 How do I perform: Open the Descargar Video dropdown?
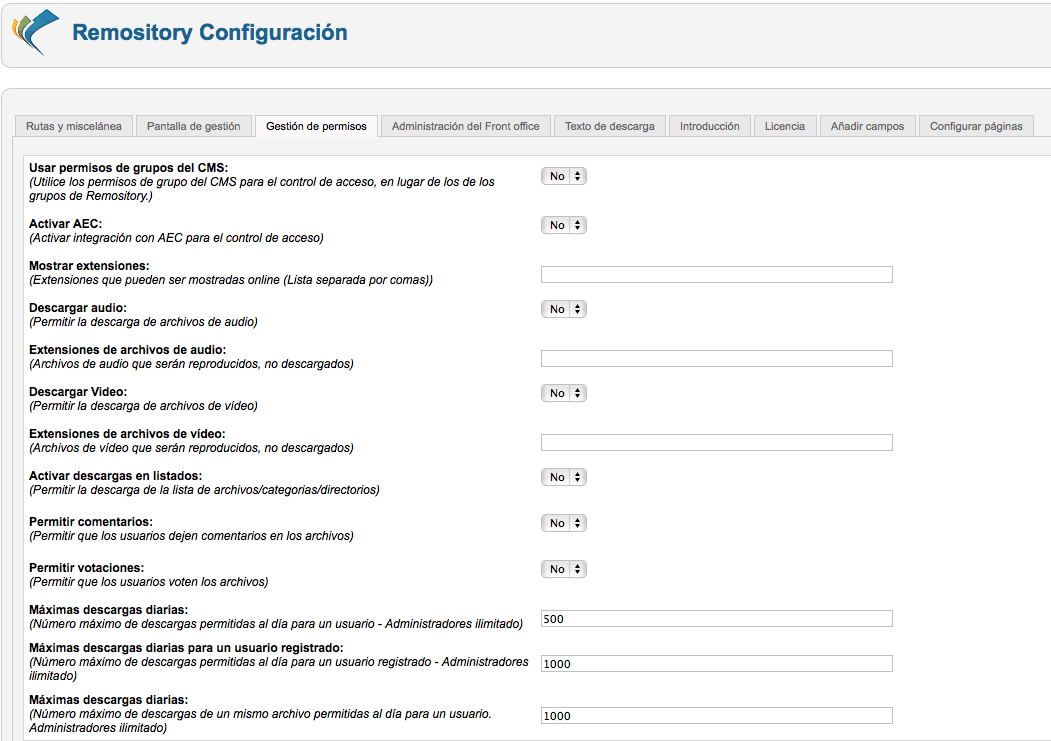click(x=564, y=393)
